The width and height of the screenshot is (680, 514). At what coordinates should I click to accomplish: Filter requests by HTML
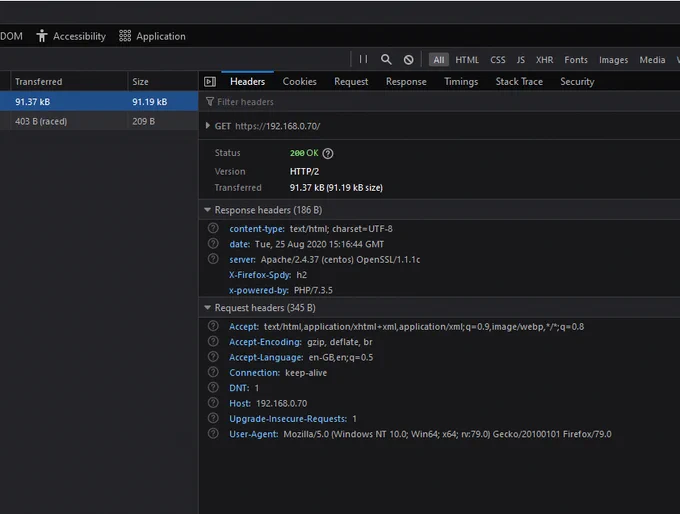[467, 60]
